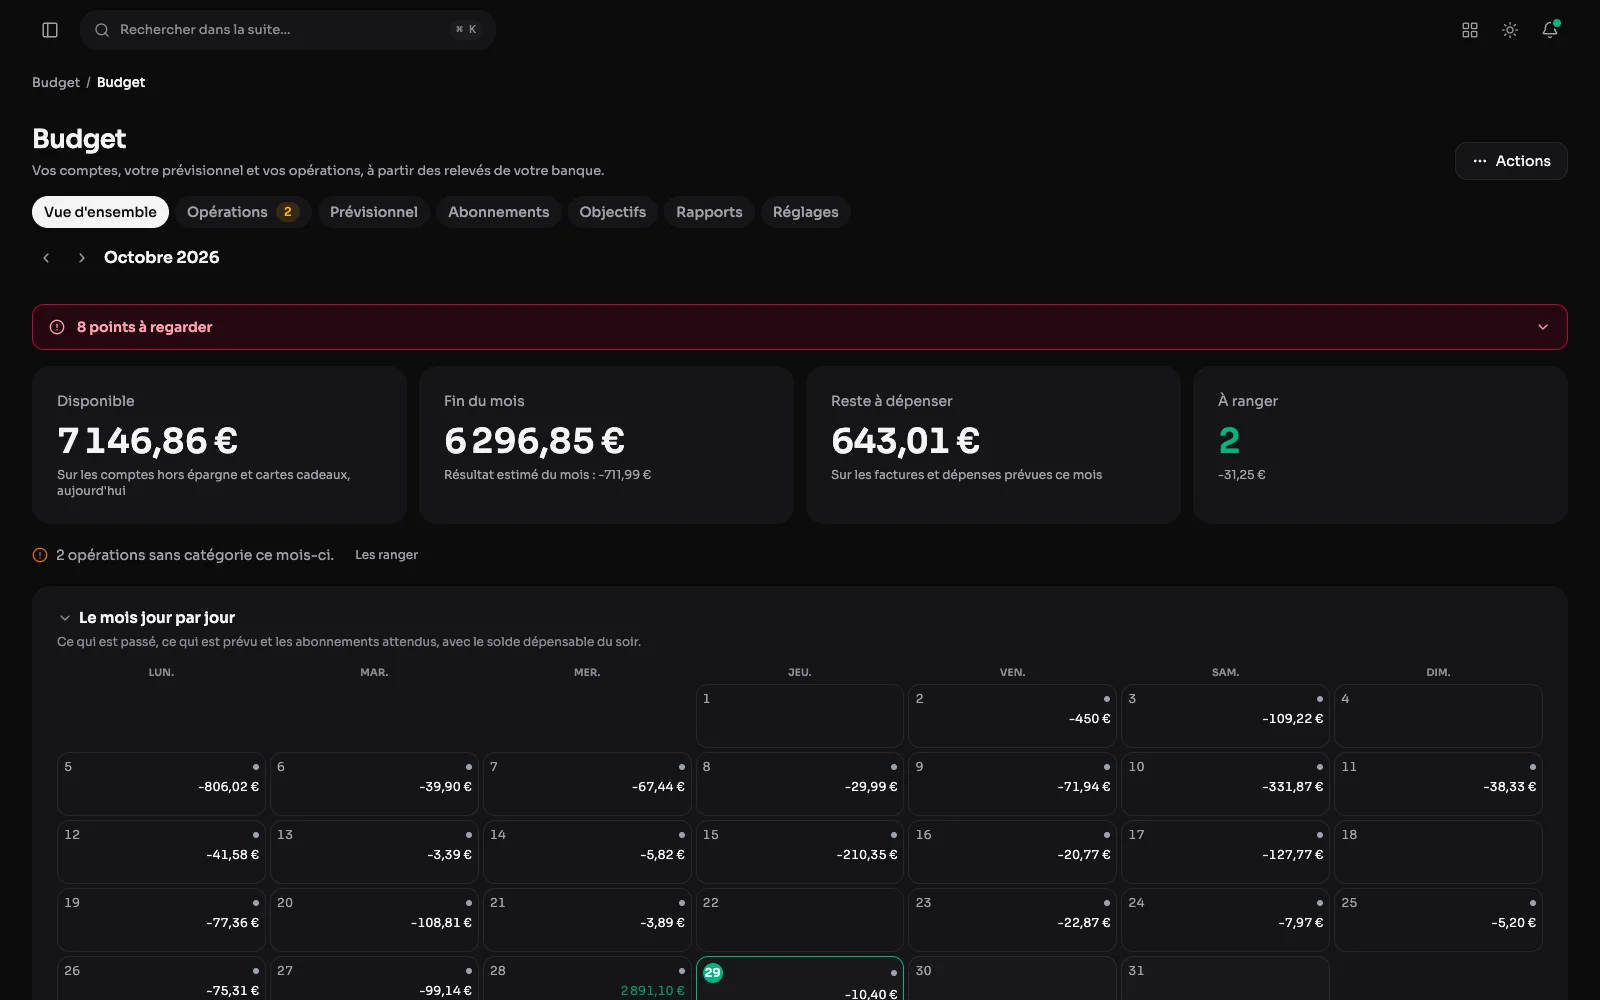The image size is (1600, 1000).
Task: Select the empty day 22 cell
Action: pos(800,920)
